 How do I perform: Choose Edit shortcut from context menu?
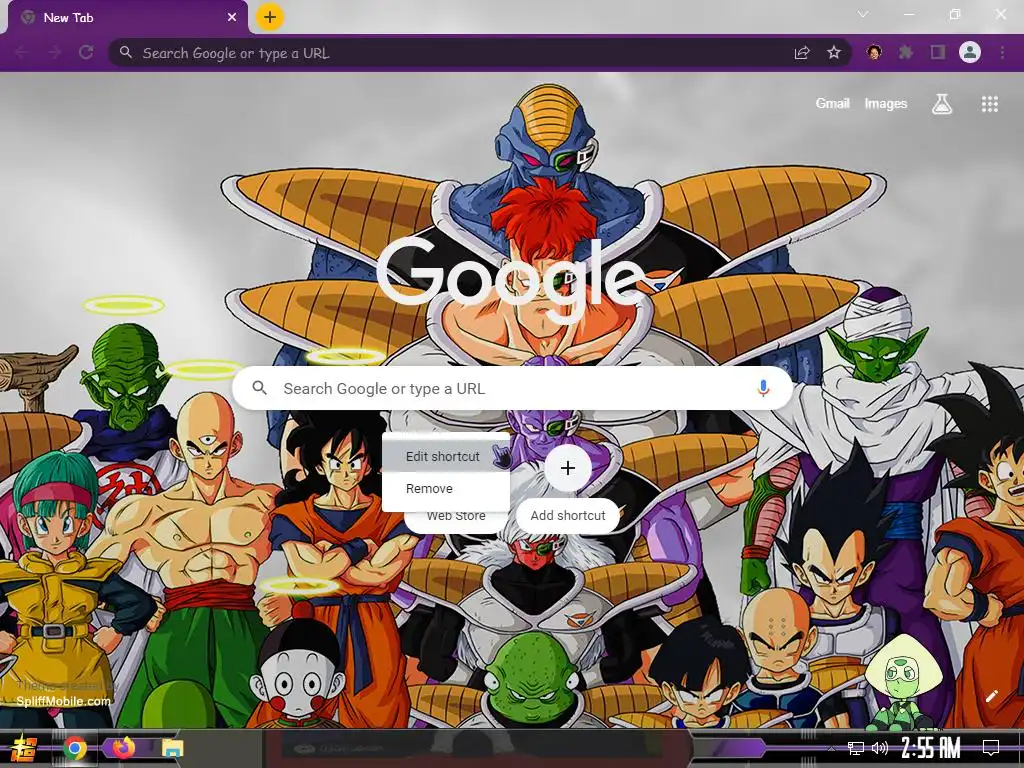(445, 456)
